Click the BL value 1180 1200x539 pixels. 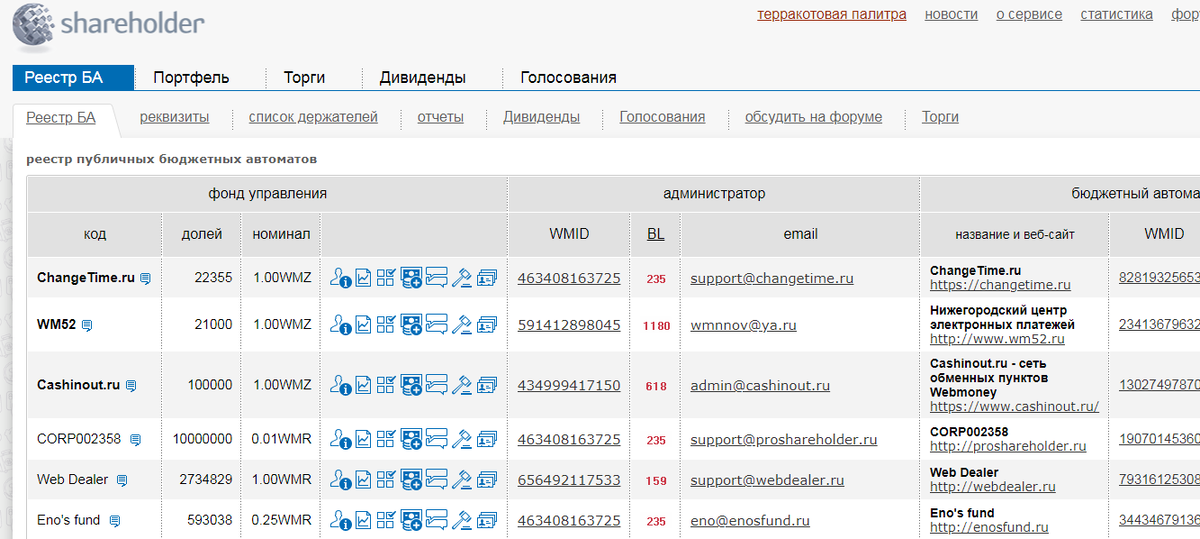click(656, 326)
